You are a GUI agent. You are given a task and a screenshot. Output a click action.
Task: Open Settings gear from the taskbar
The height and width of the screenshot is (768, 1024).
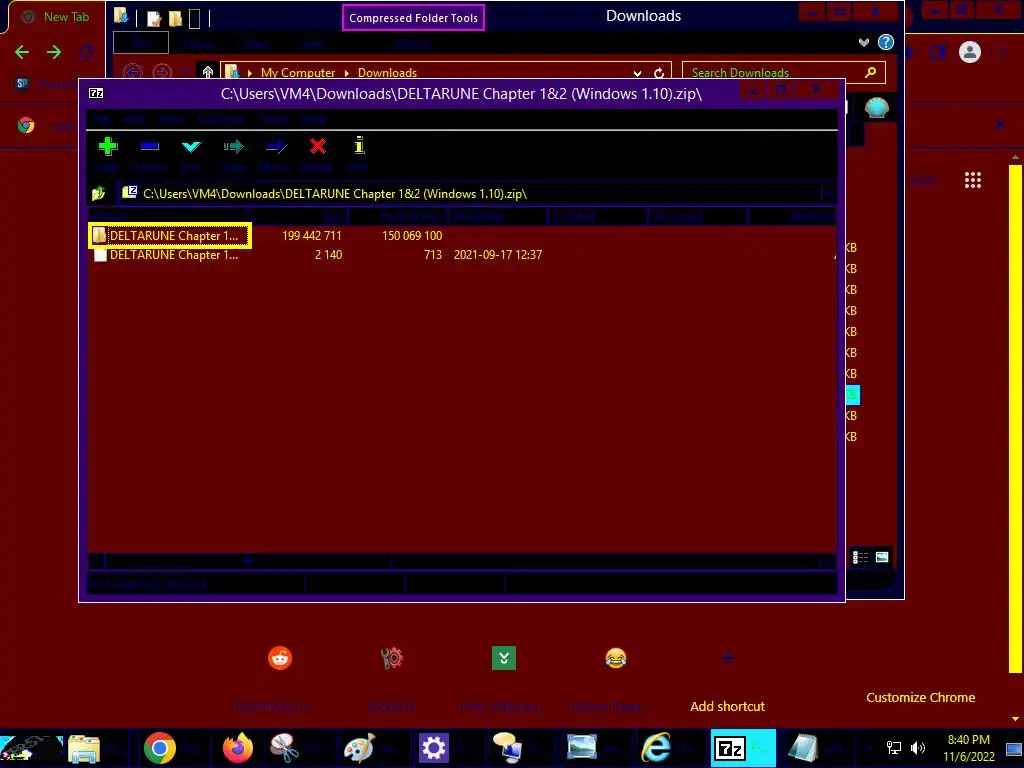434,748
